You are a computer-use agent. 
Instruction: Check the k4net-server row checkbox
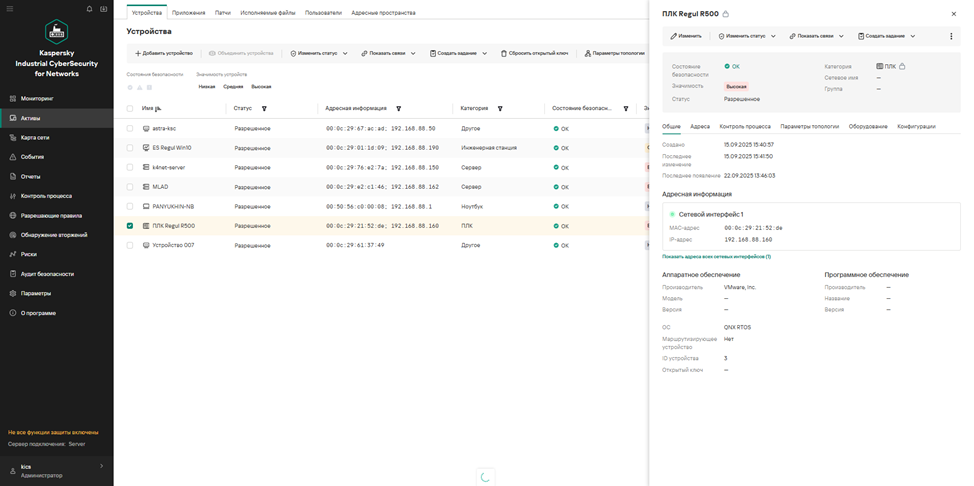click(130, 167)
